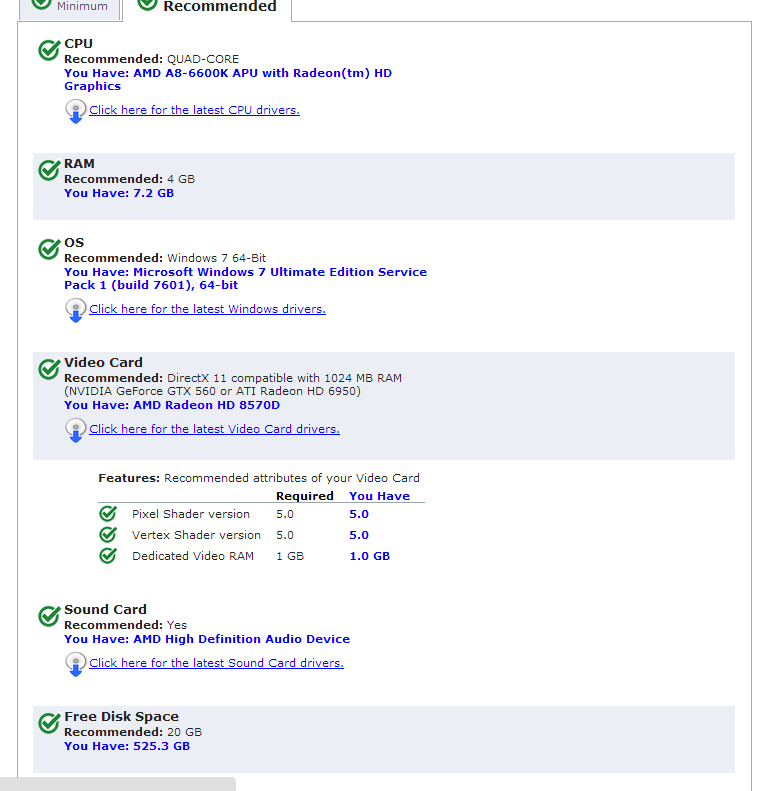
Task: Open the latest Windows drivers link
Action: pos(207,309)
